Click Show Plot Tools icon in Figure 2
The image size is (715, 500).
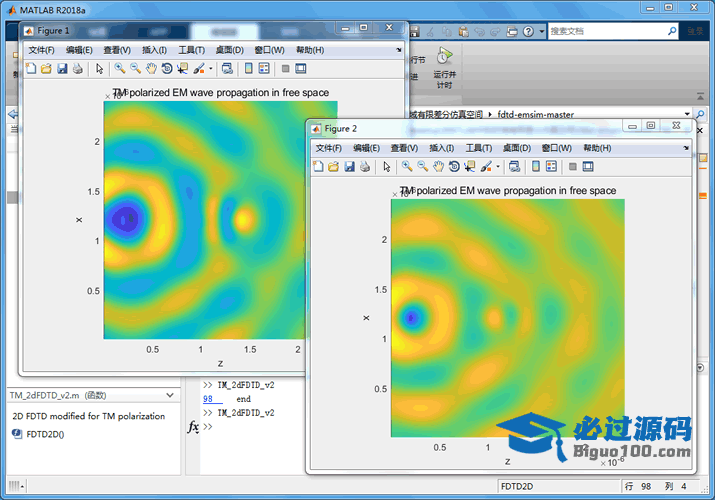pyautogui.click(x=588, y=167)
